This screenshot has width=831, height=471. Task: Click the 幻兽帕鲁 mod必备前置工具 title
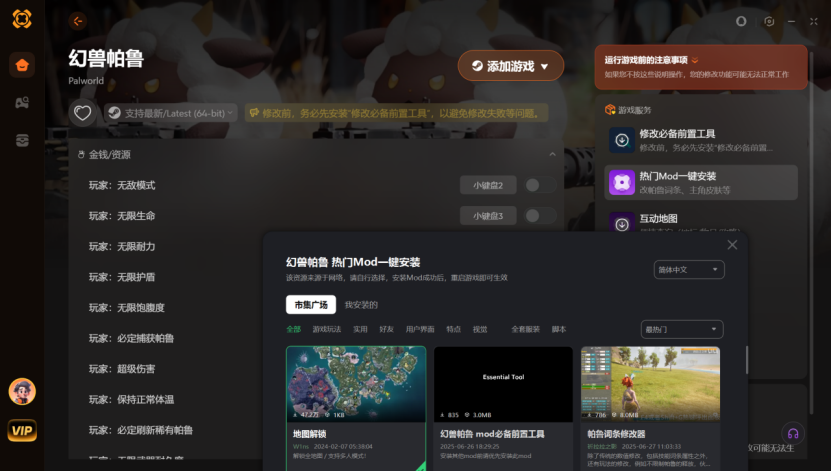click(492, 434)
